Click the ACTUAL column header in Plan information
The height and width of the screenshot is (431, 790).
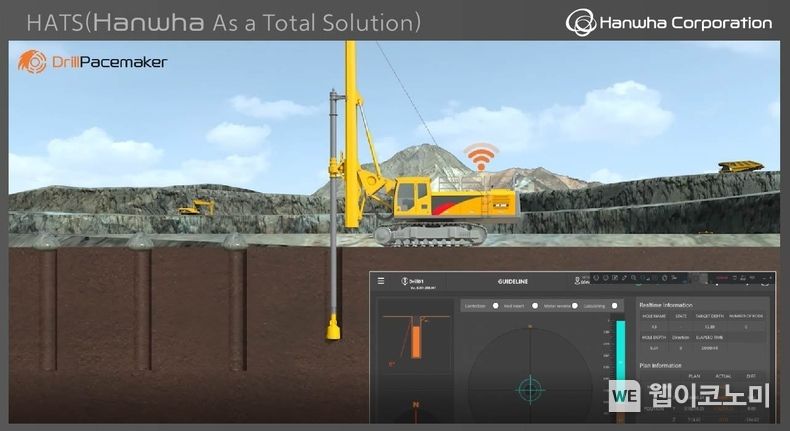click(723, 376)
